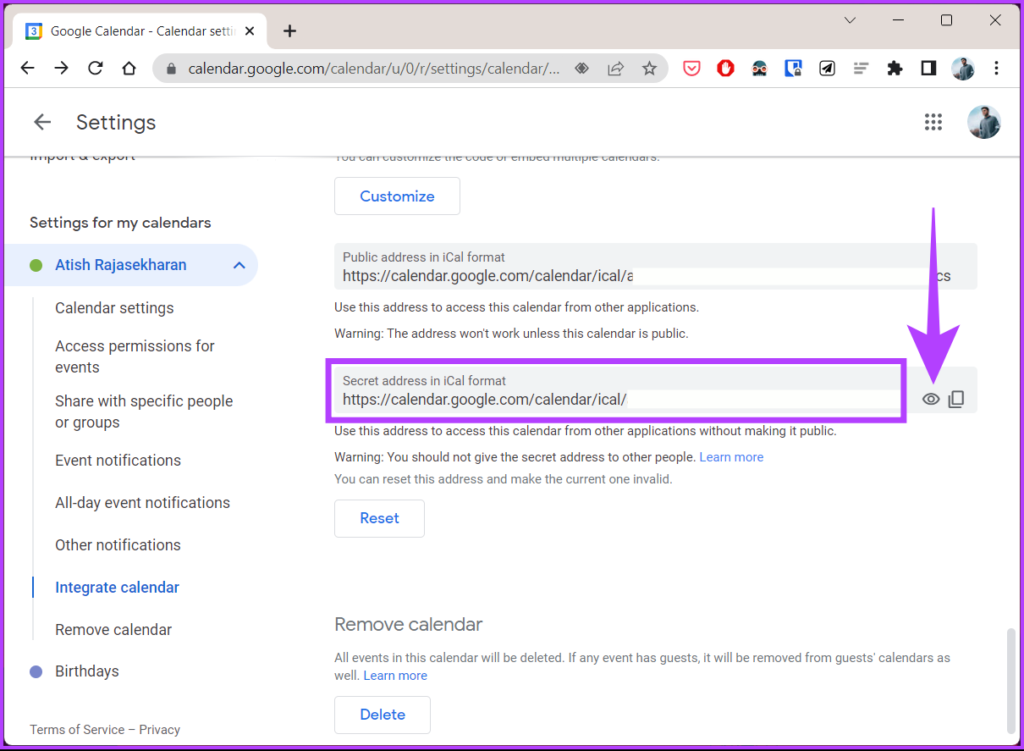Open the Integrate calendar section
Image resolution: width=1024 pixels, height=751 pixels.
[117, 588]
